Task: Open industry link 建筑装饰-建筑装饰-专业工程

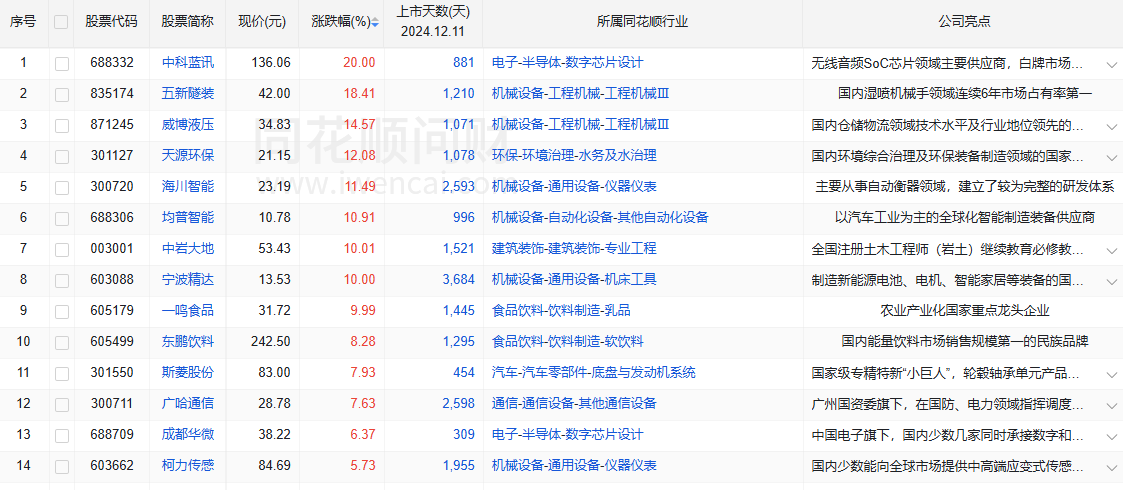Action: click(x=574, y=249)
